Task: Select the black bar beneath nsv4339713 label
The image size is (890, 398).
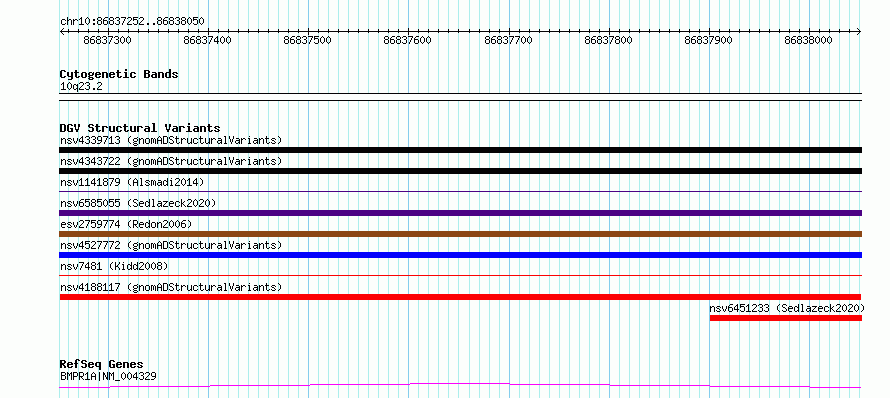Action: point(460,150)
